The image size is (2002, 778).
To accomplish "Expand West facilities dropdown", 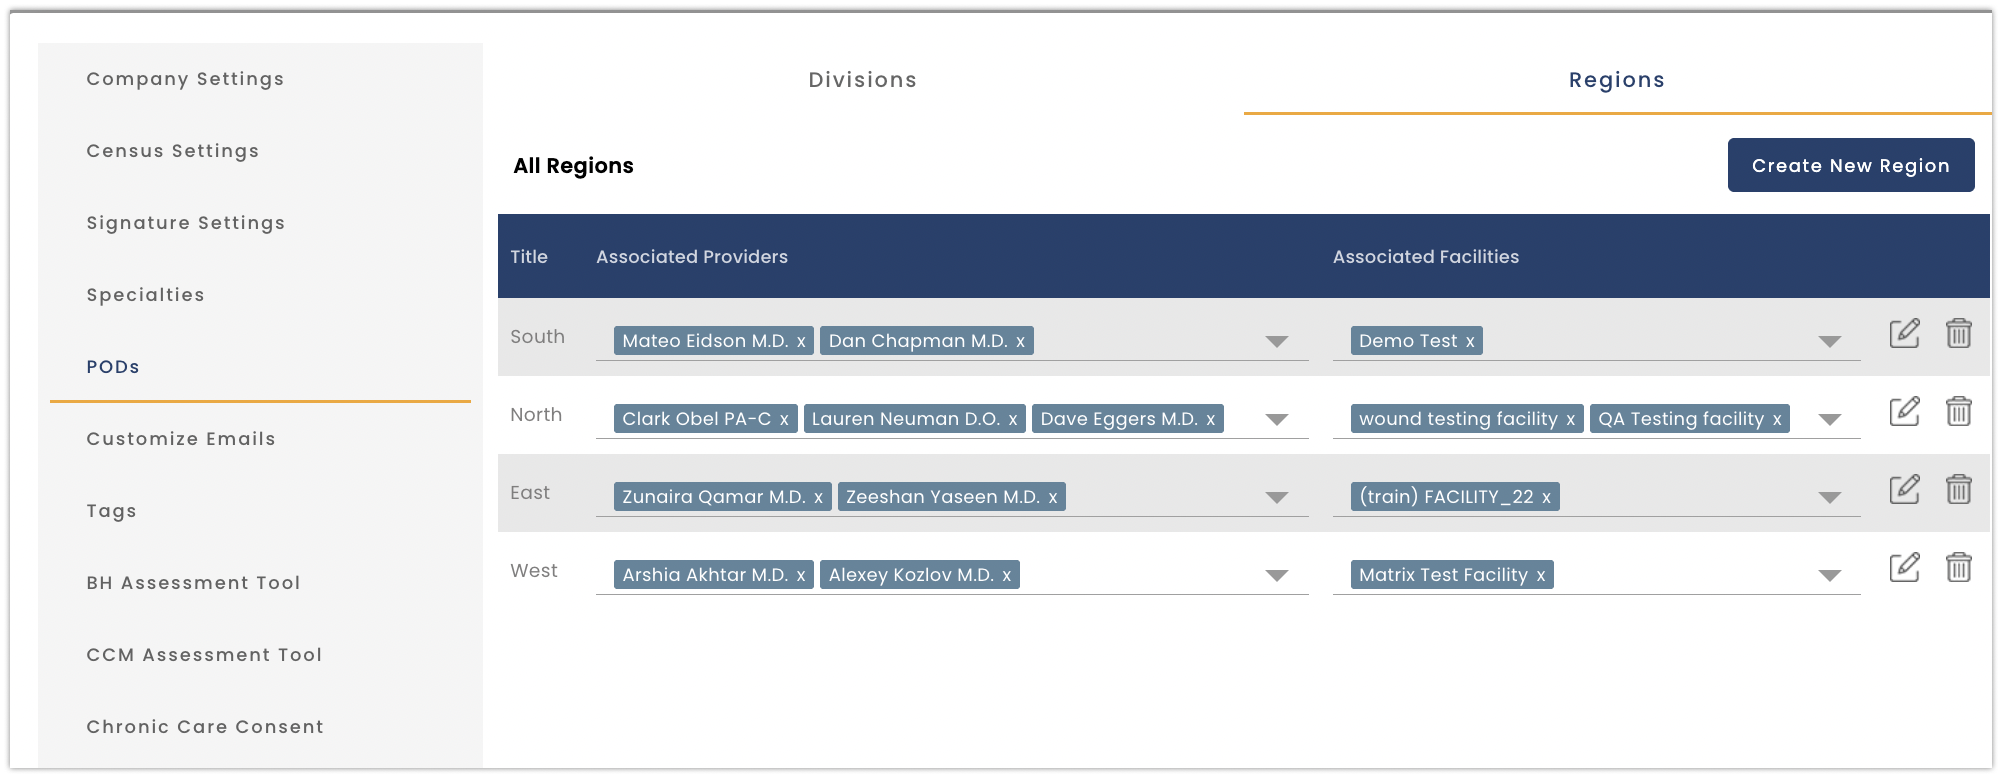I will [1830, 576].
